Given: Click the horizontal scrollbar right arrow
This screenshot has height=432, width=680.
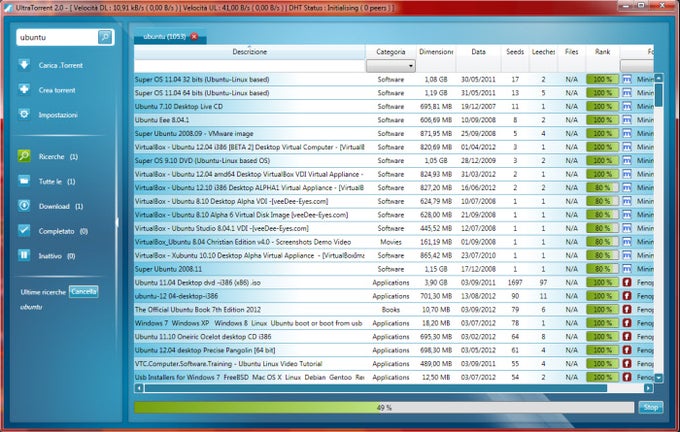Looking at the screenshot, I should coord(648,388).
